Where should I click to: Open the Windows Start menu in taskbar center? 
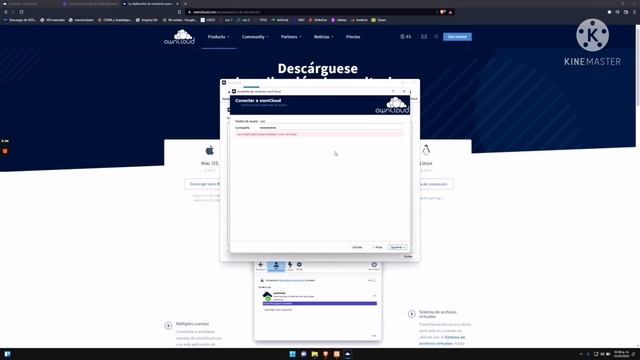pos(292,354)
